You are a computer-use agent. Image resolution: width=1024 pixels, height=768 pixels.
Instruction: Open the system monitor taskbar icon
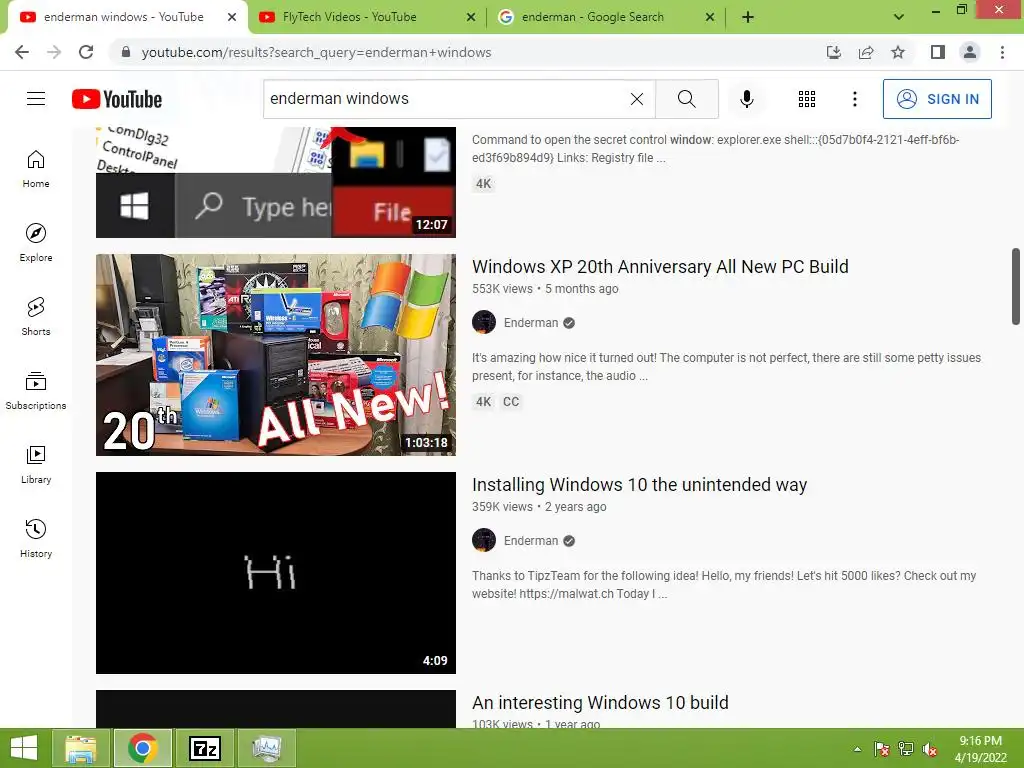click(x=266, y=748)
